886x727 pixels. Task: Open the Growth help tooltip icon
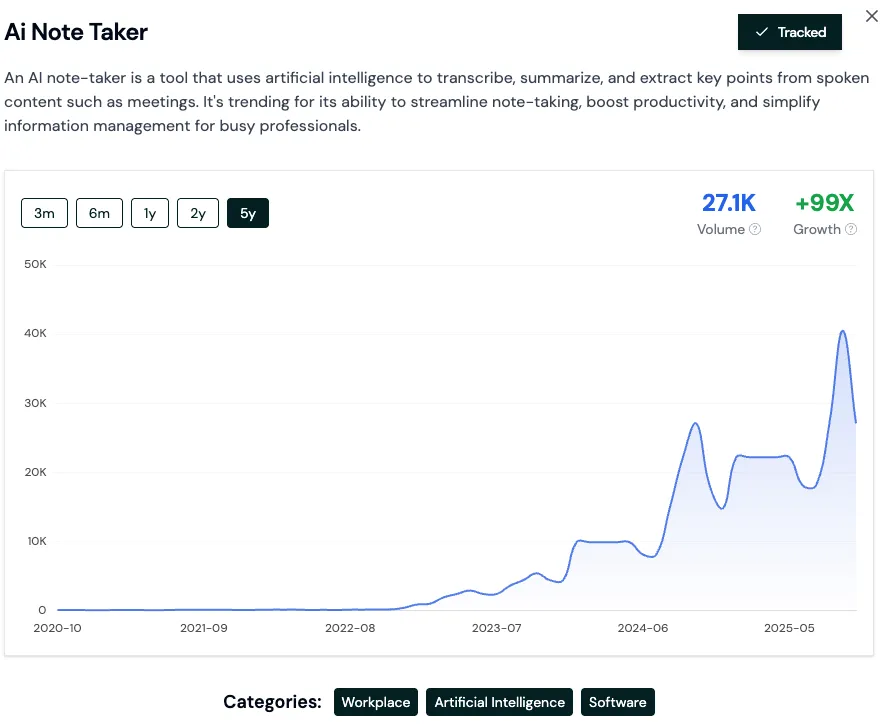[848, 229]
